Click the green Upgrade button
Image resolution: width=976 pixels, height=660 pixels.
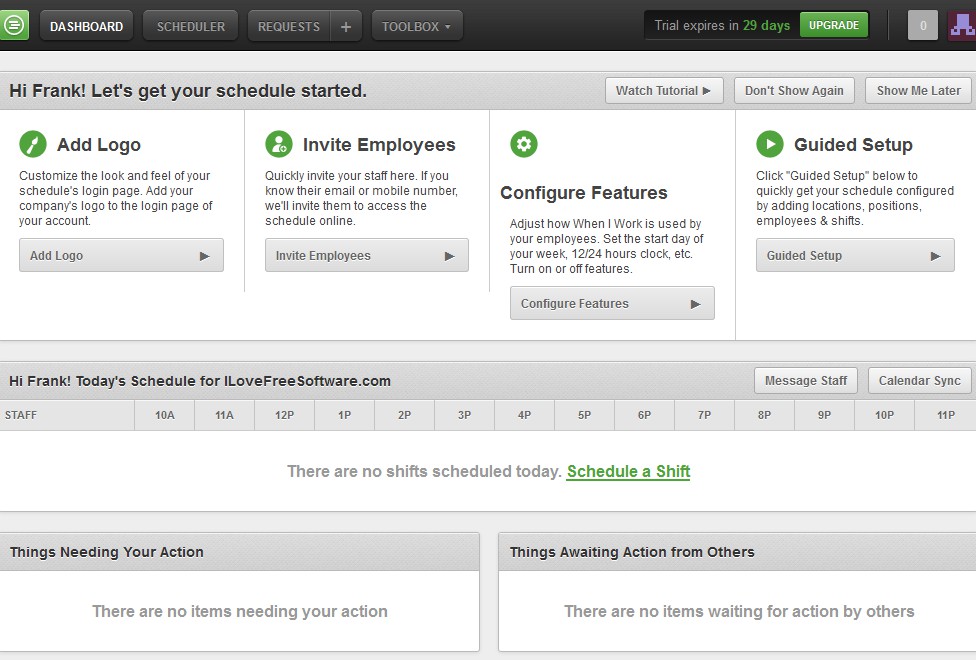[833, 26]
